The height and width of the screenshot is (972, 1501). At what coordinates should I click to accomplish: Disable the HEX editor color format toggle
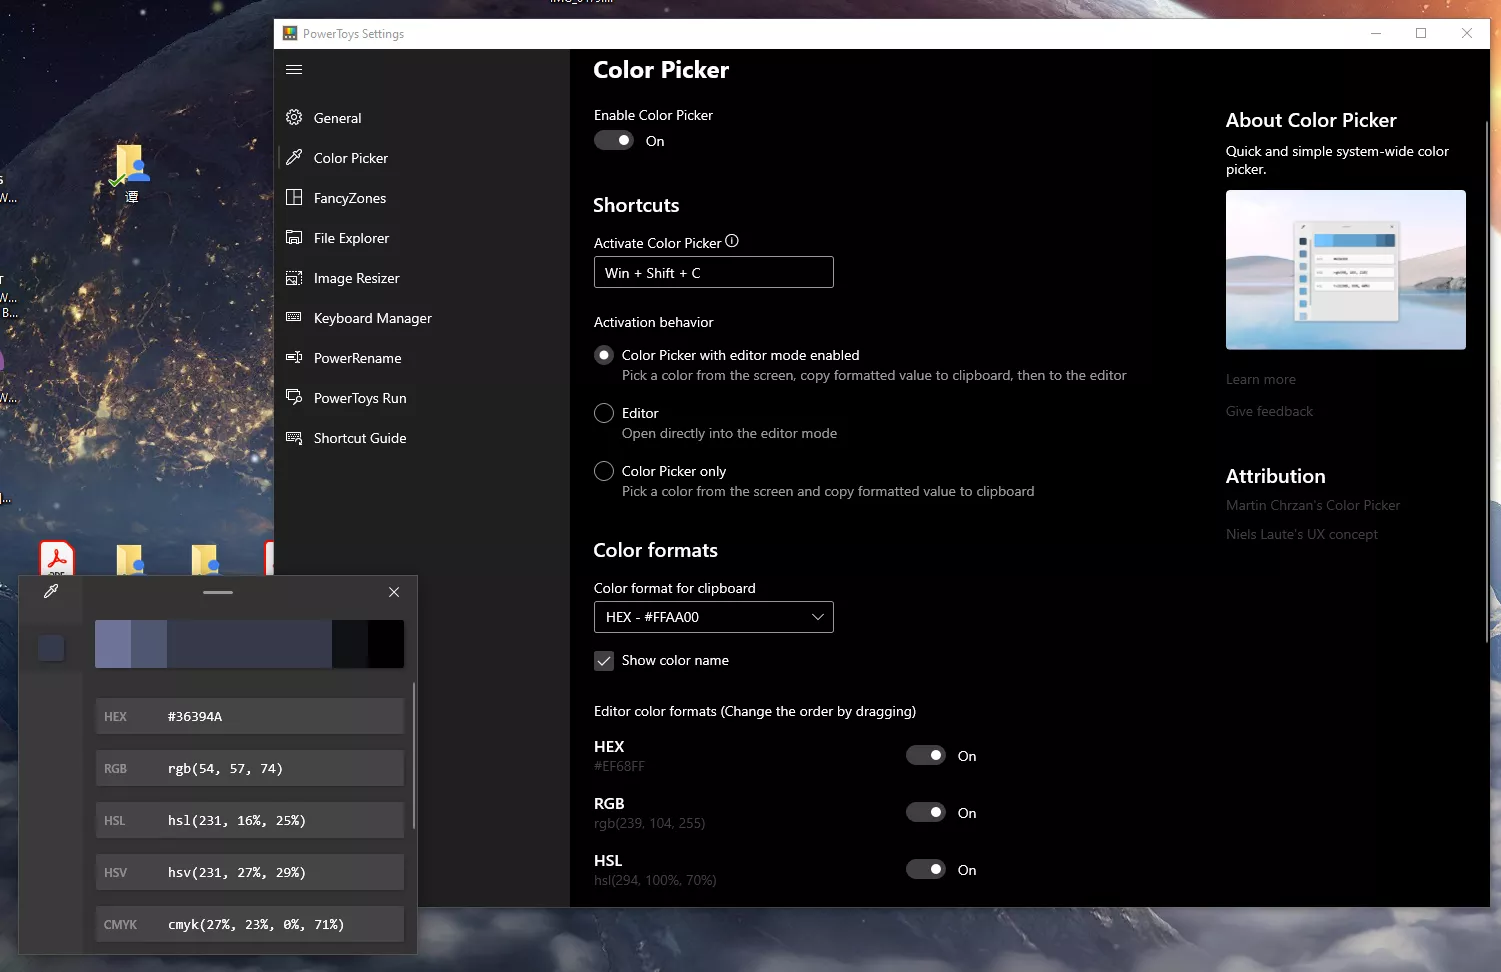(x=926, y=755)
